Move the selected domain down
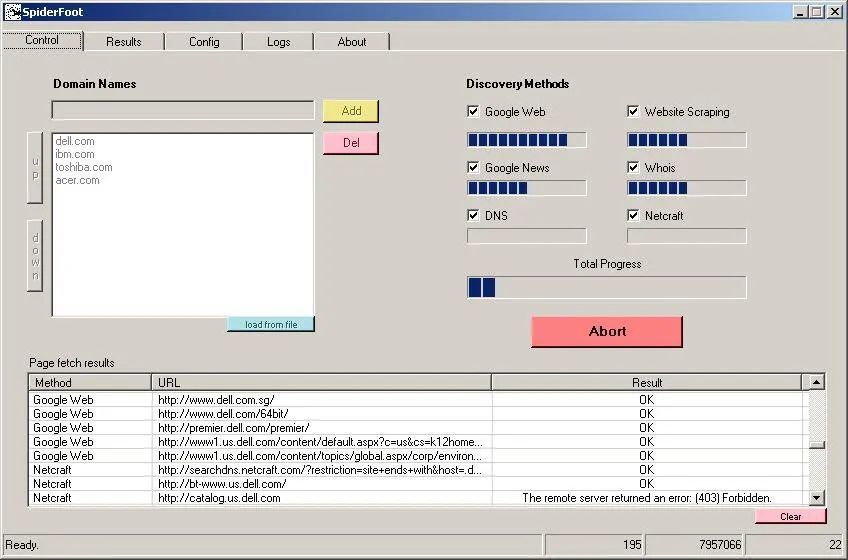This screenshot has height=560, width=848. [x=35, y=256]
